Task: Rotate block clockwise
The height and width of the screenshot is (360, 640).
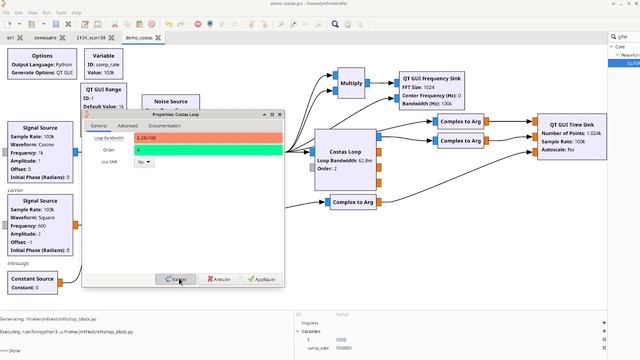Action: pyautogui.click(x=264, y=24)
